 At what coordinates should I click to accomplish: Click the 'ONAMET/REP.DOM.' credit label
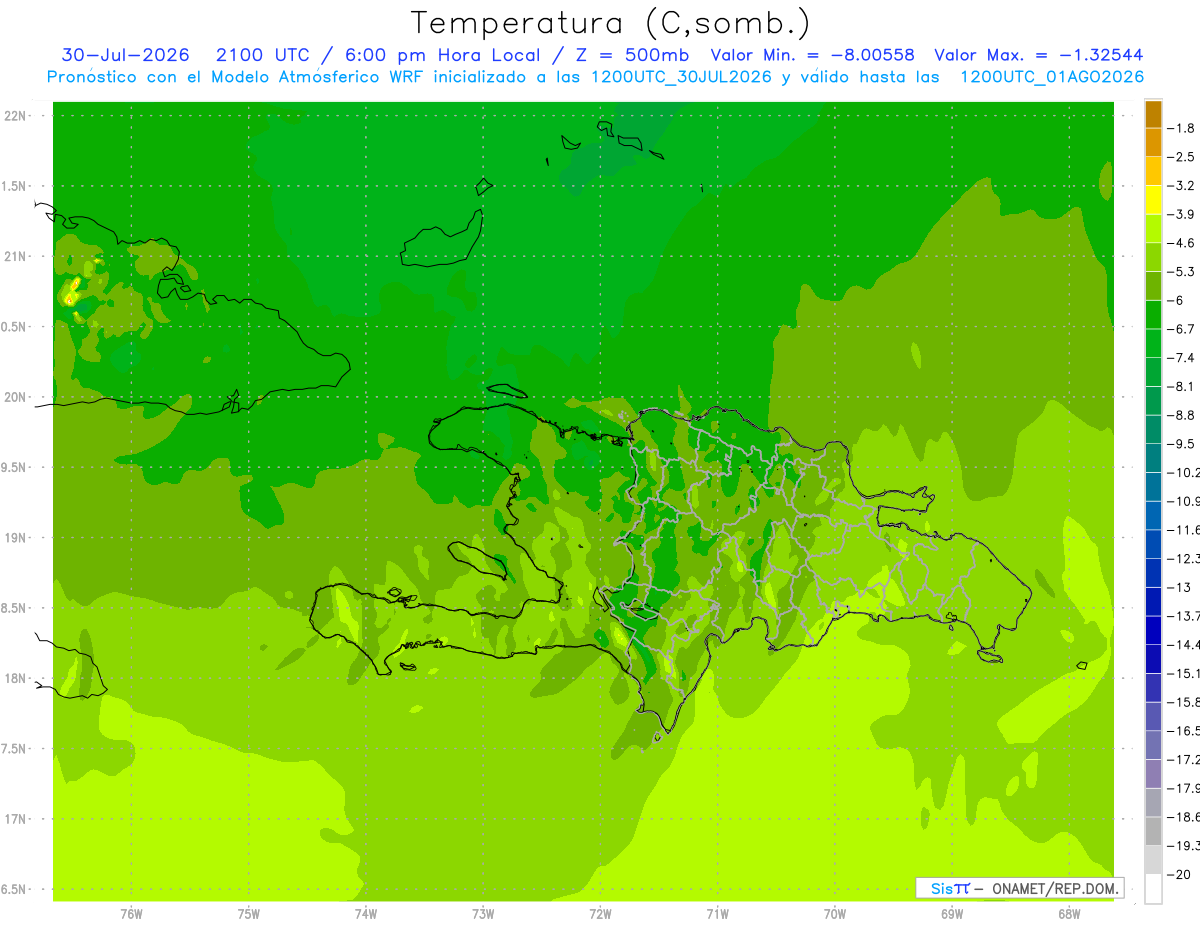[x=1055, y=888]
